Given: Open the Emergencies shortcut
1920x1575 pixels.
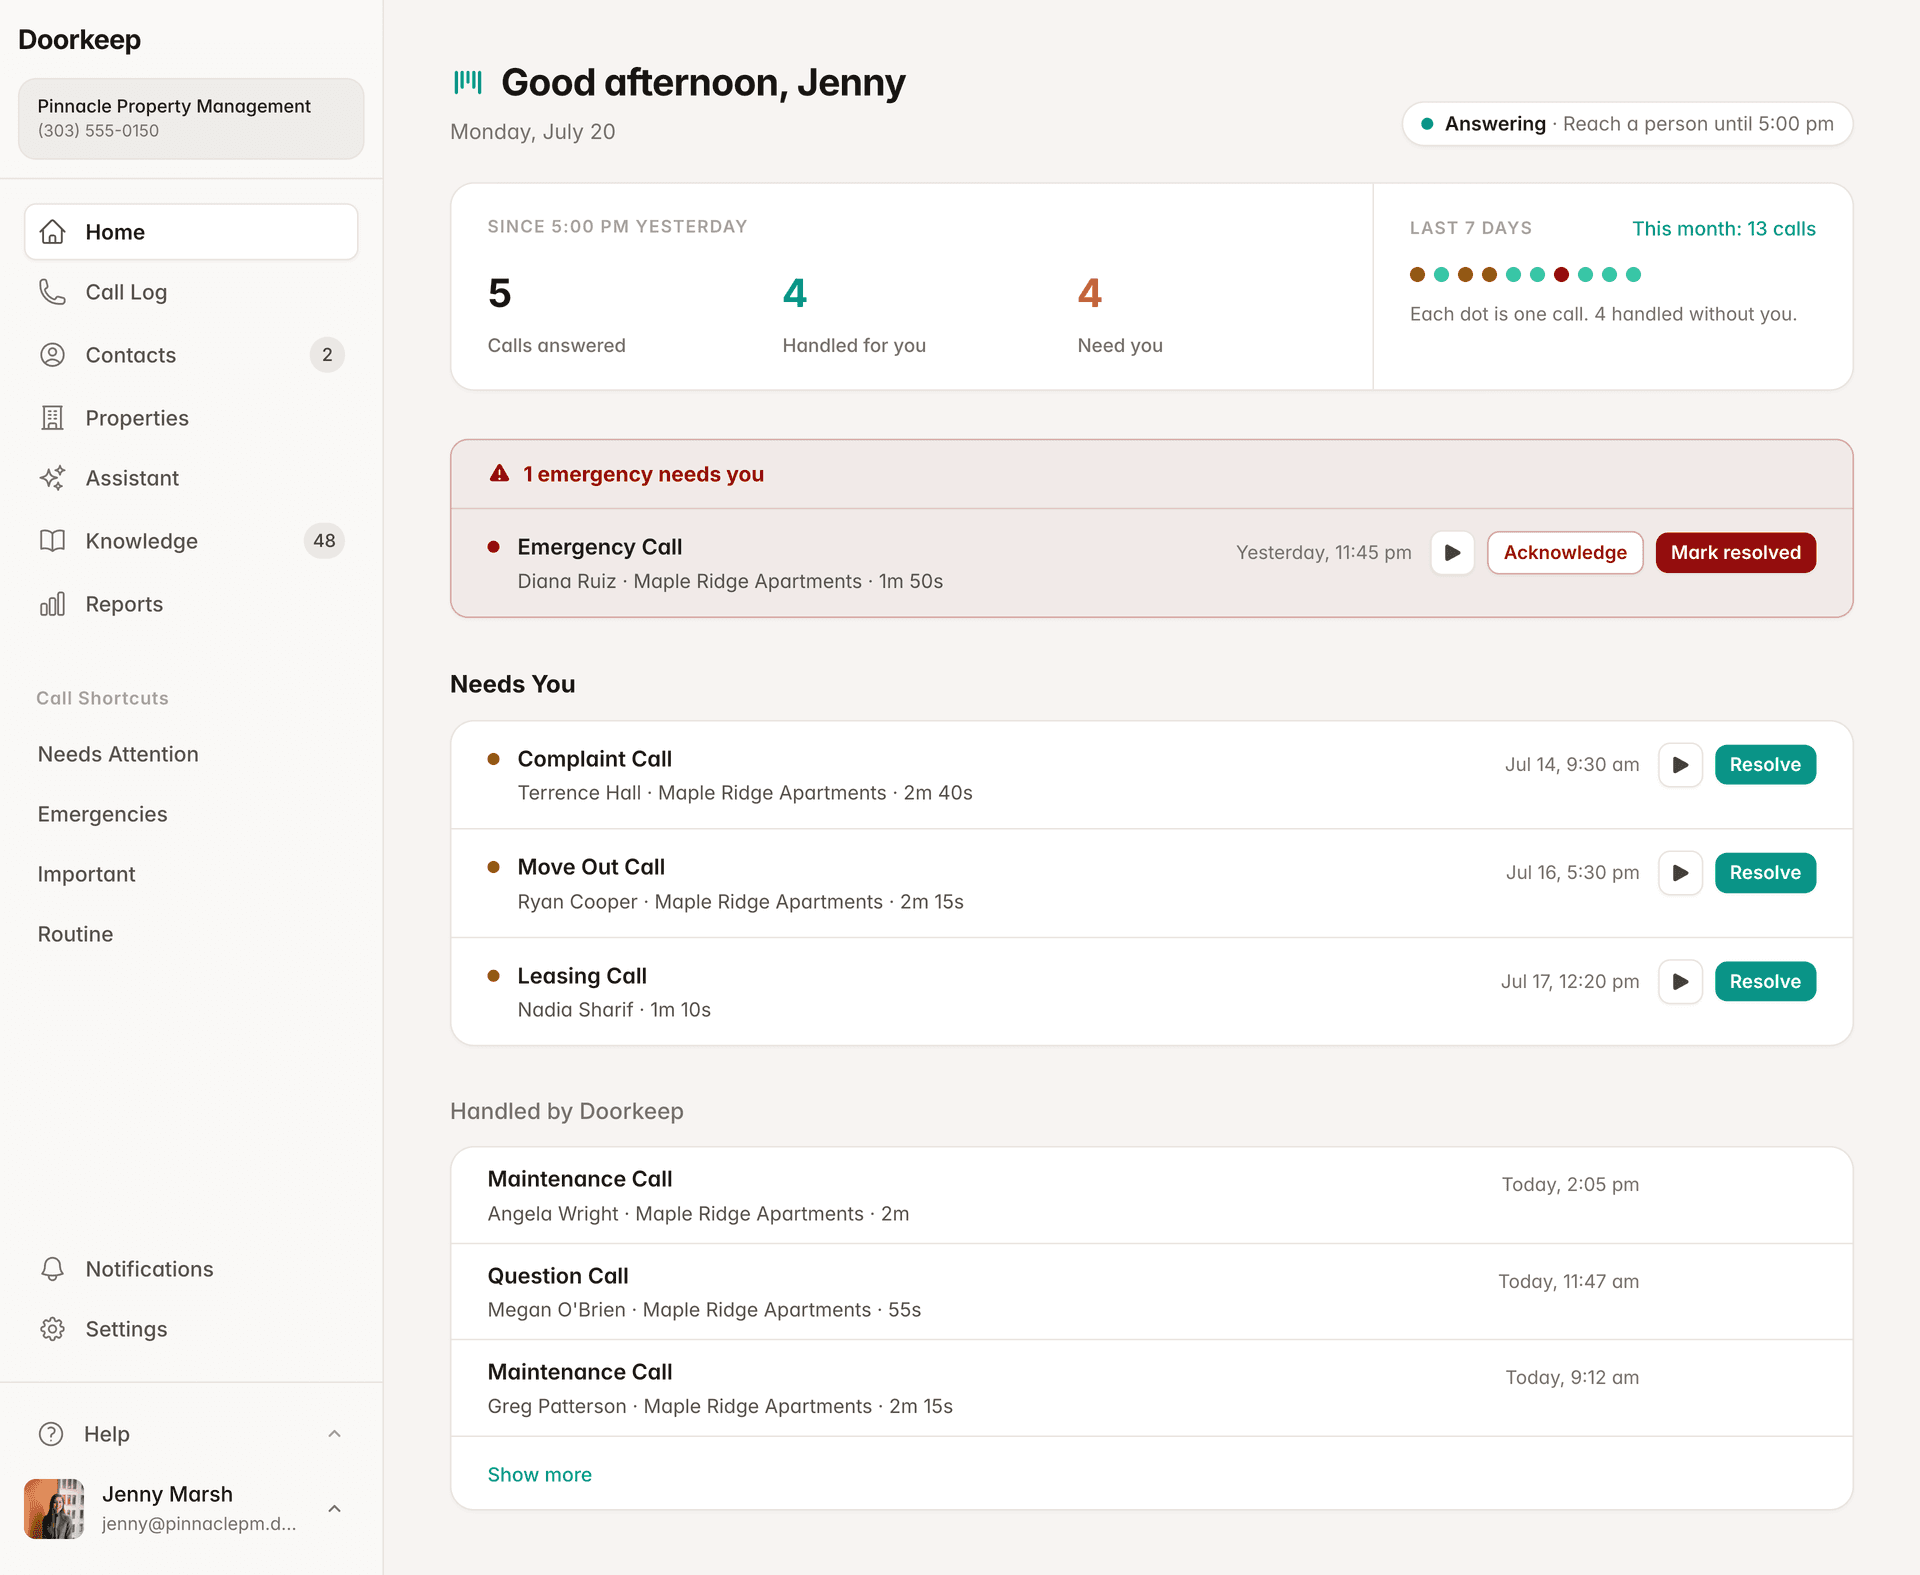Looking at the screenshot, I should (x=102, y=814).
